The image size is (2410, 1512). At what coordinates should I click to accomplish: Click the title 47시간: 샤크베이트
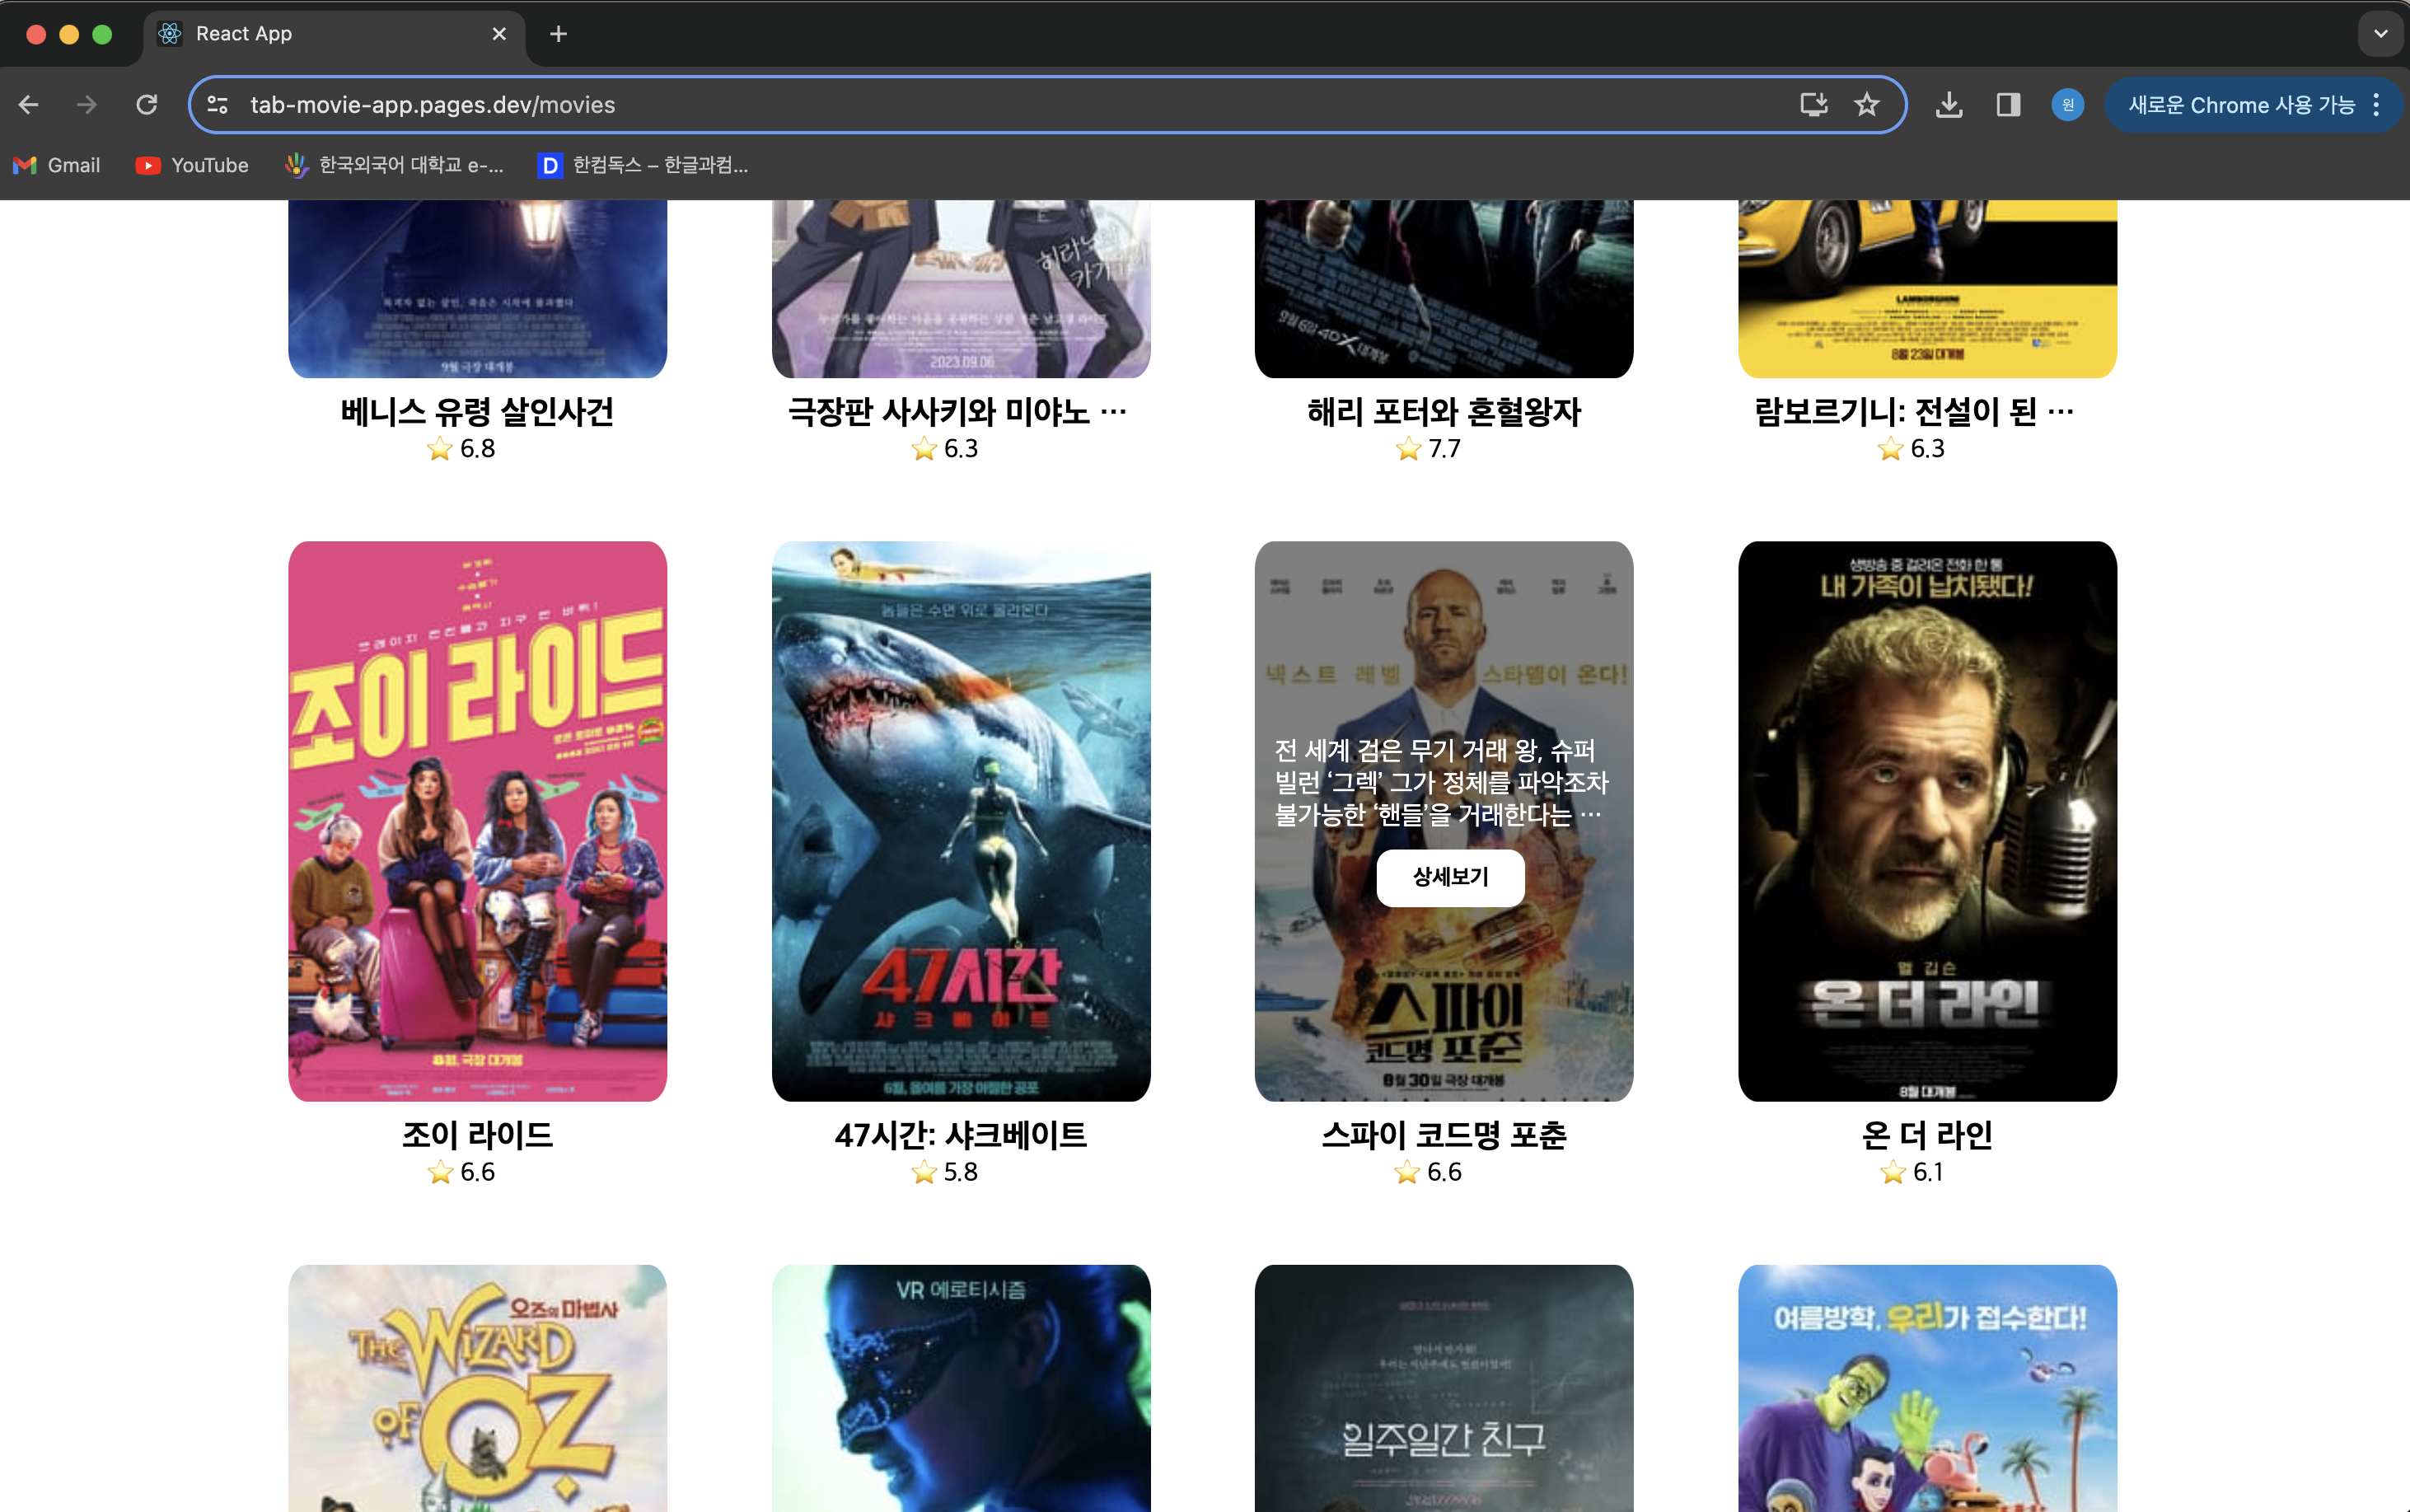pos(961,1135)
